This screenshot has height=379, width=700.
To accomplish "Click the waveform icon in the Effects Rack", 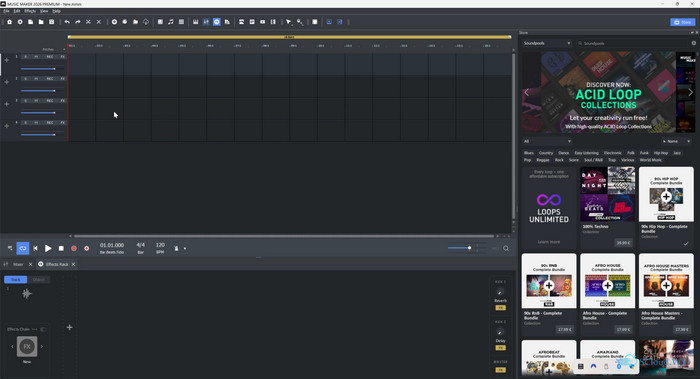I will (27, 293).
